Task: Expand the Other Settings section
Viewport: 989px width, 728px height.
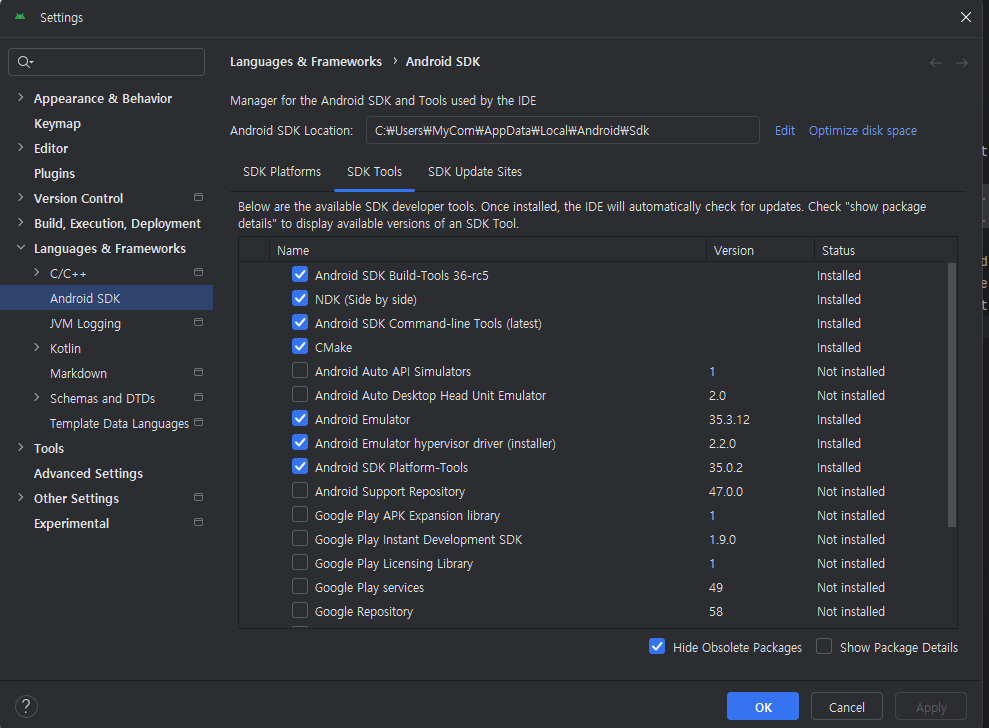Action: point(21,497)
